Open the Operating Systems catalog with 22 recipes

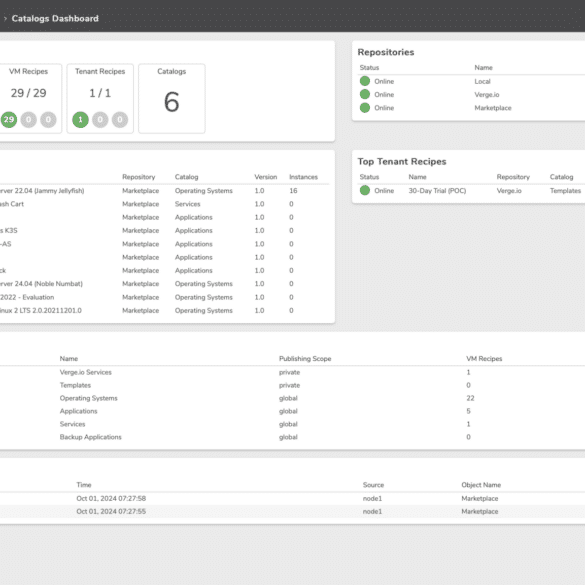[x=88, y=398]
